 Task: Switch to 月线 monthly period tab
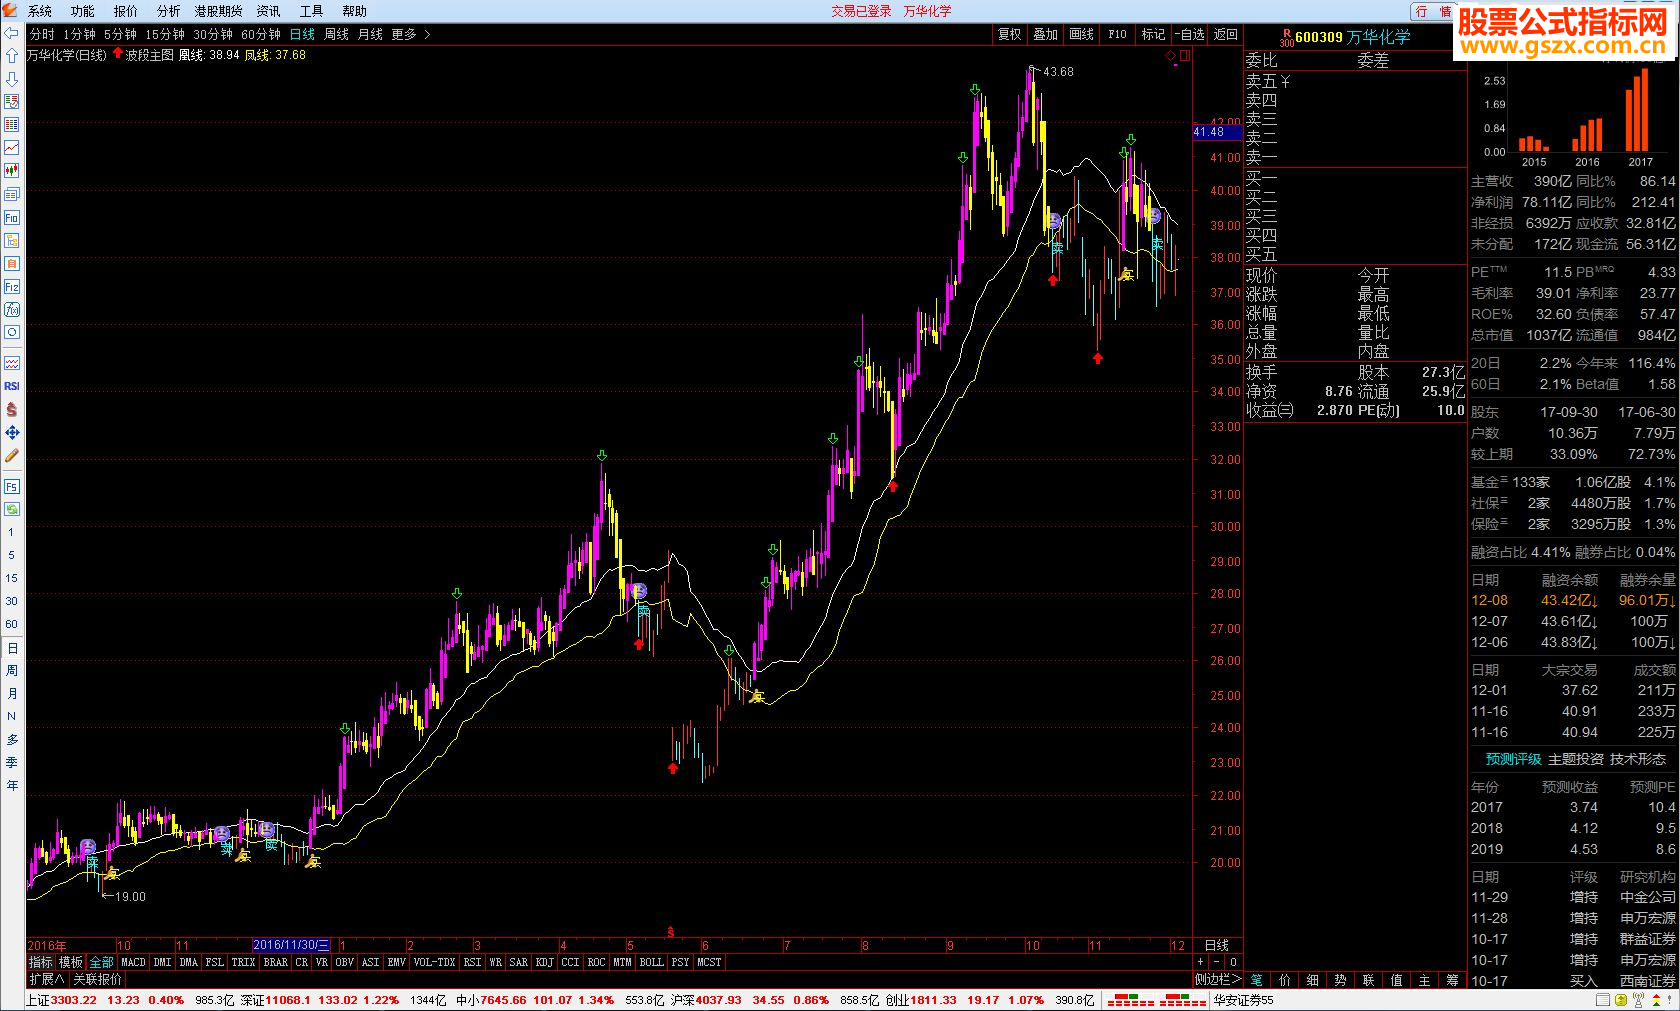(370, 34)
